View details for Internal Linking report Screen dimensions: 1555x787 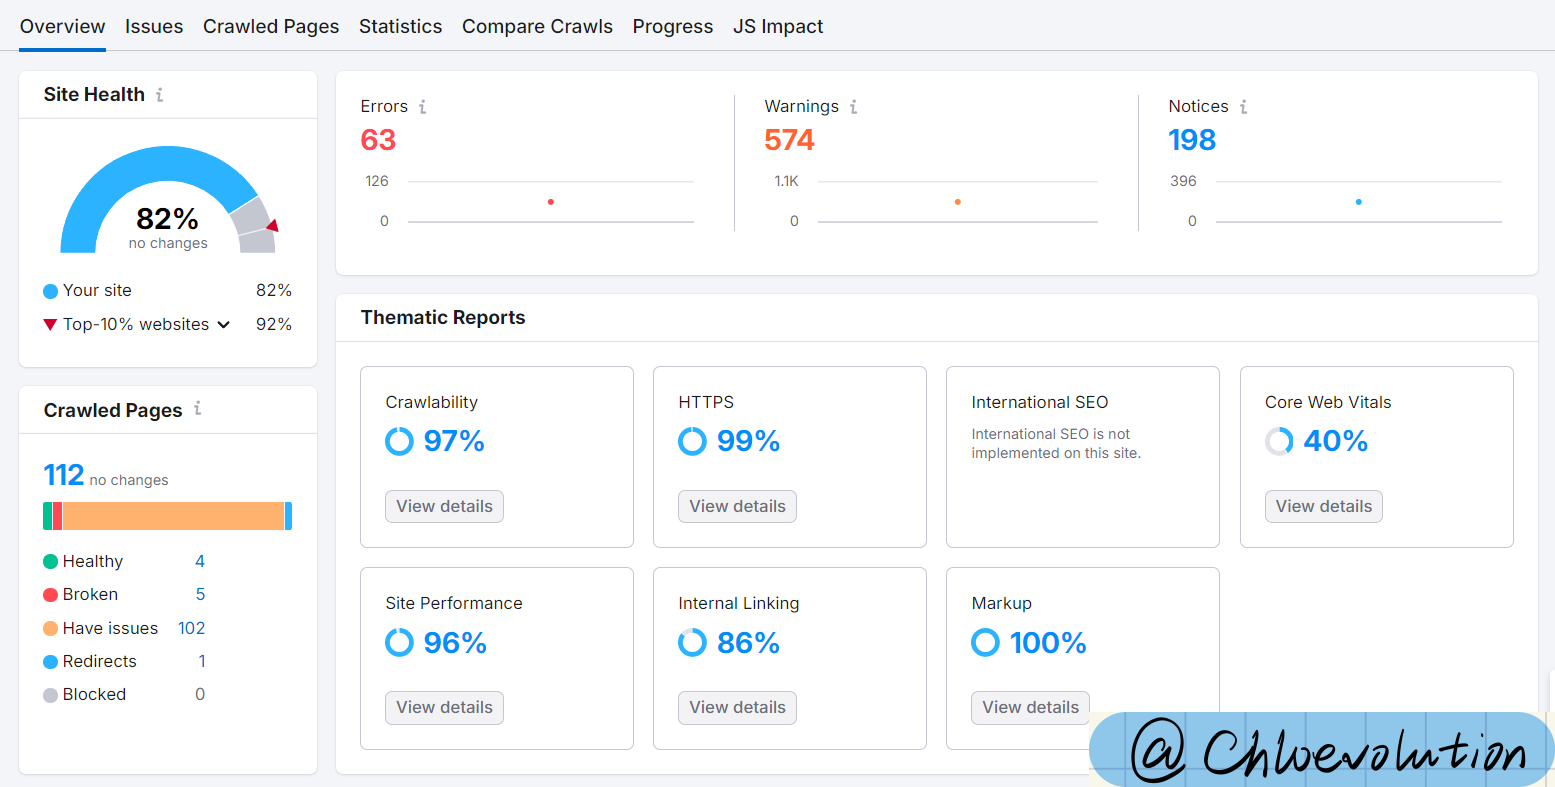point(737,707)
